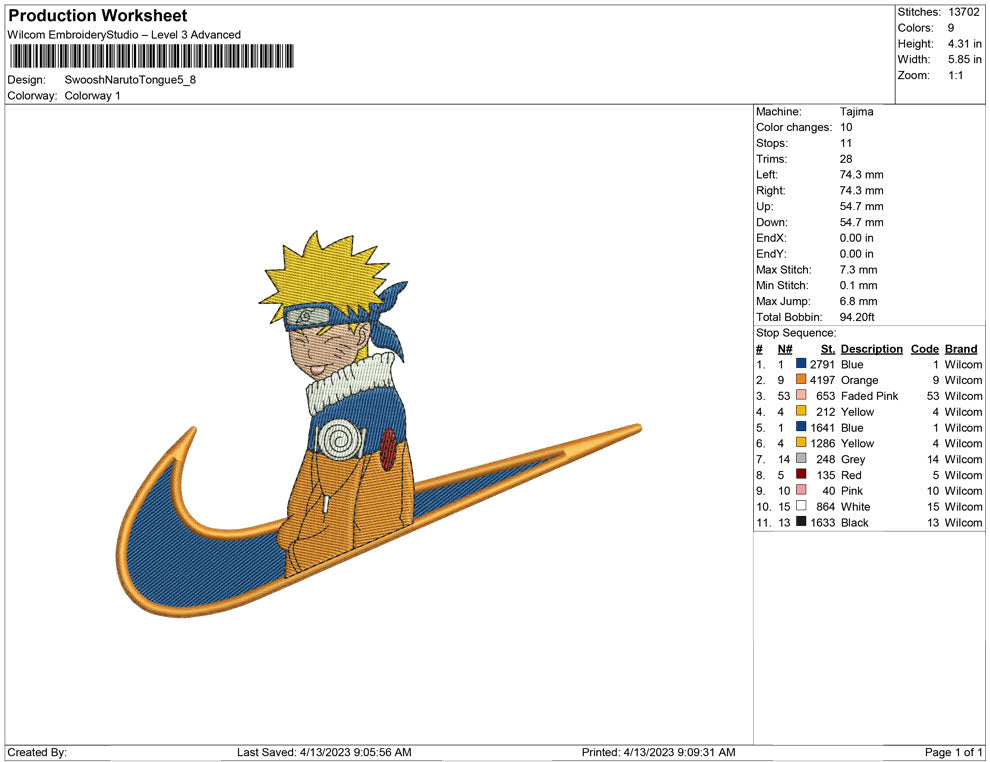Choose the Grey color swatch
The image size is (990, 762).
(801, 458)
